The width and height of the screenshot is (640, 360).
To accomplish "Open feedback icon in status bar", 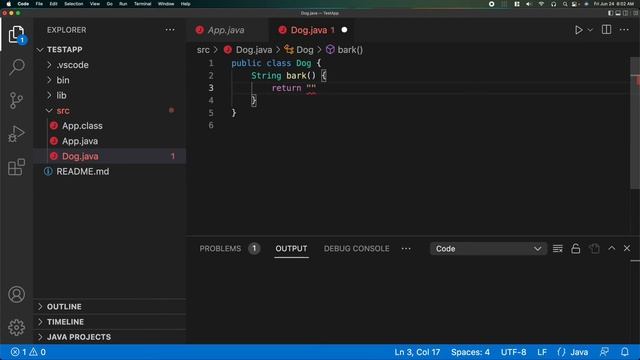I will tap(604, 352).
